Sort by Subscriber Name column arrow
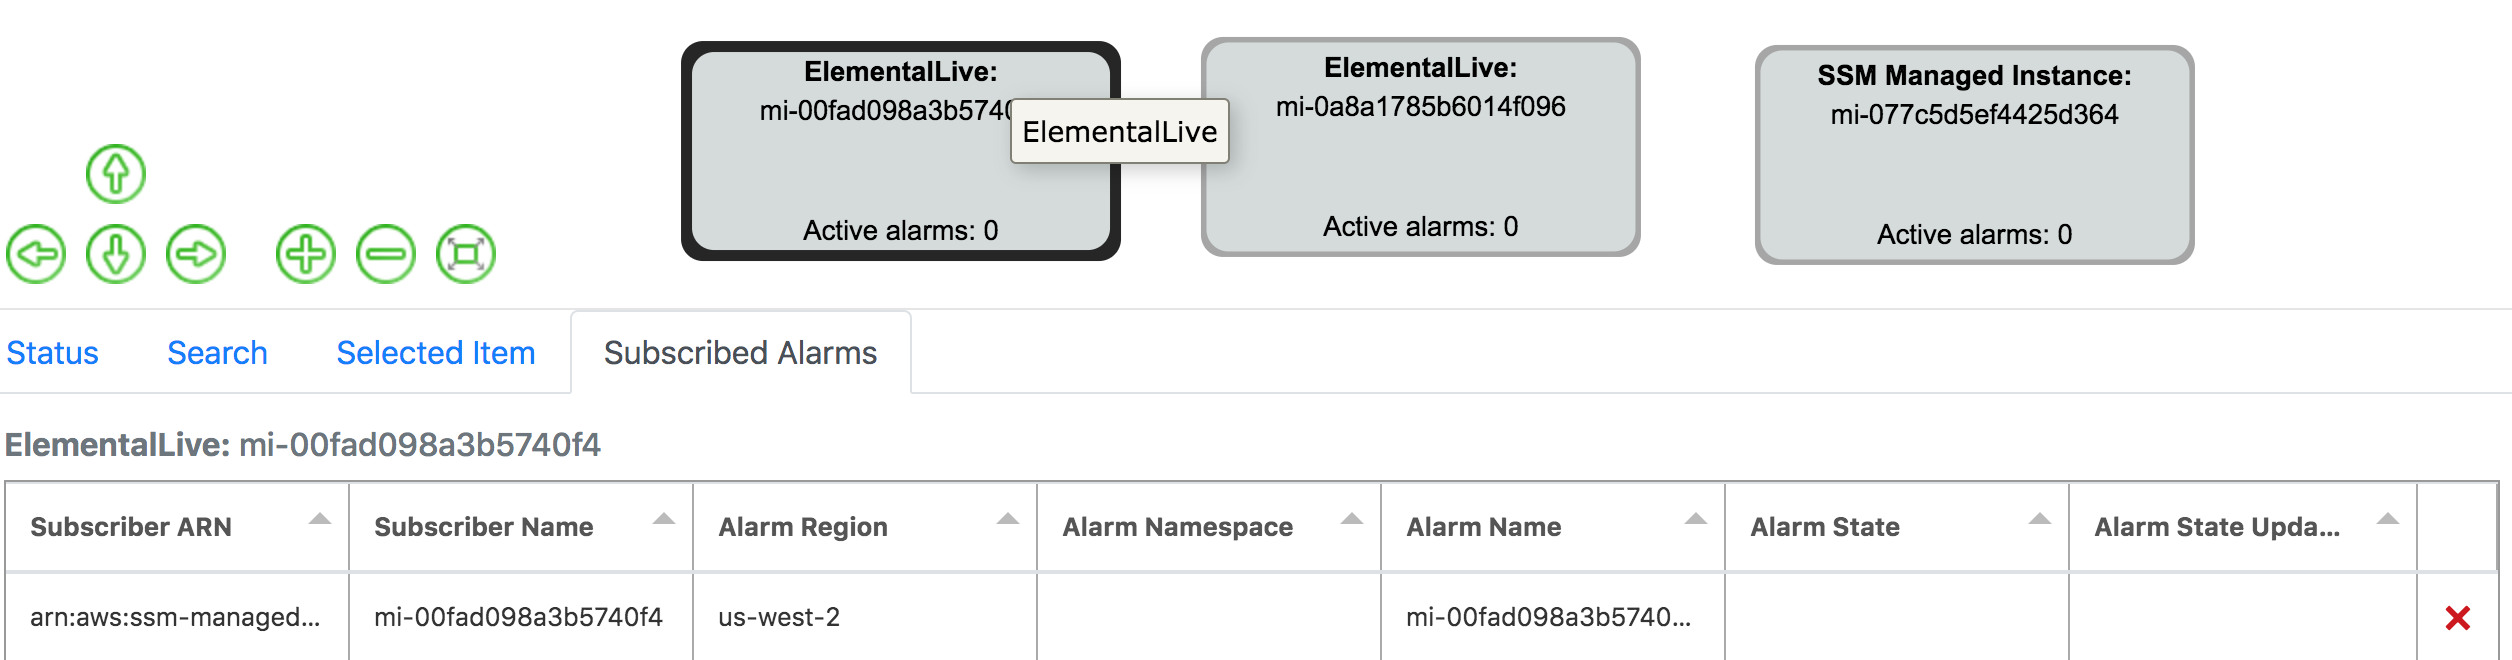Viewport: 2512px width, 660px height. [x=664, y=519]
